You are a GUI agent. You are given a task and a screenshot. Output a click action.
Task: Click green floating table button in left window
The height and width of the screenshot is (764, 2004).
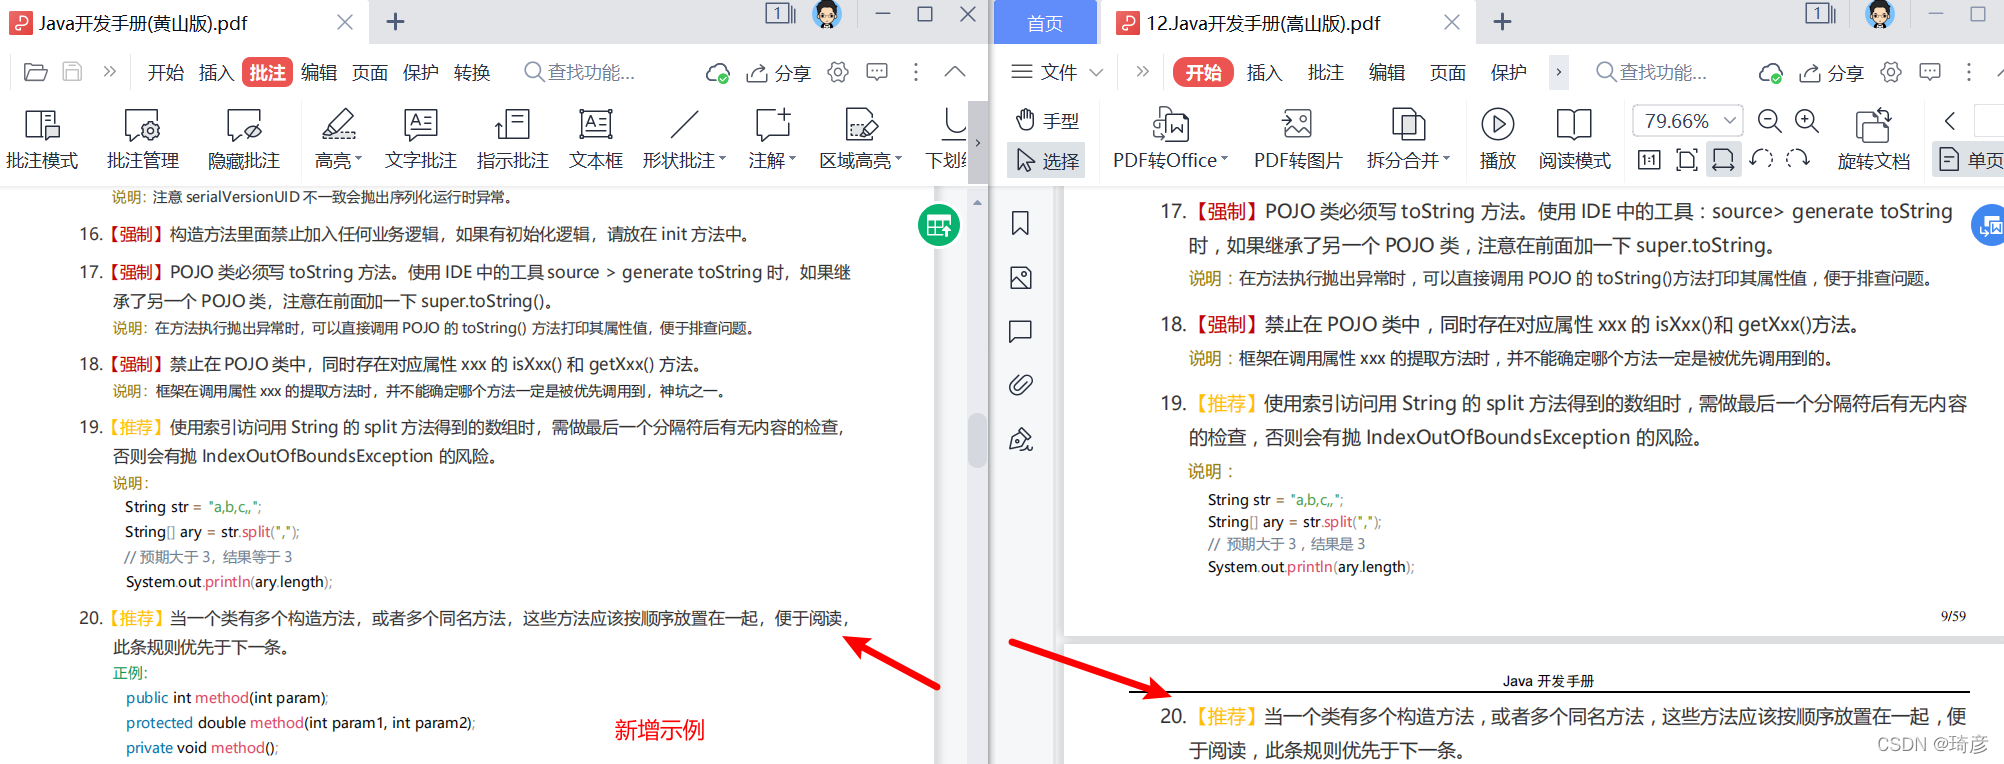click(x=939, y=226)
